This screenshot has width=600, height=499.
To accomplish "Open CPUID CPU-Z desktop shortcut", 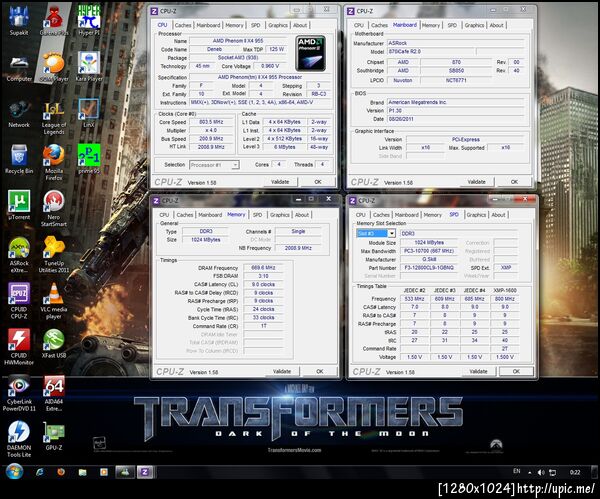I will 19,301.
